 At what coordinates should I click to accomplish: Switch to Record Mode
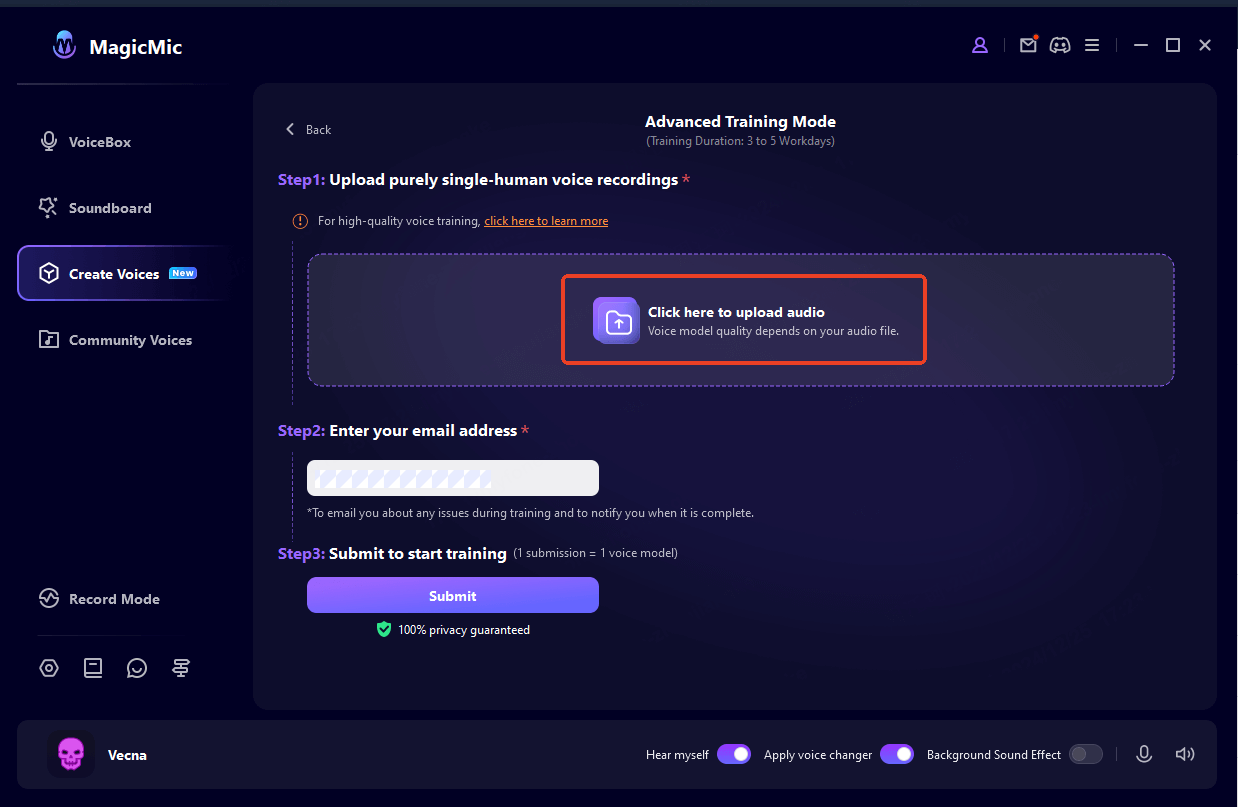[99, 599]
